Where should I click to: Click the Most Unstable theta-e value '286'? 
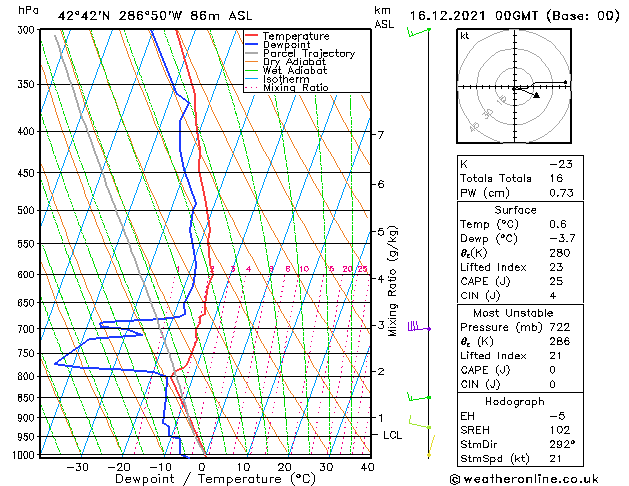point(560,342)
